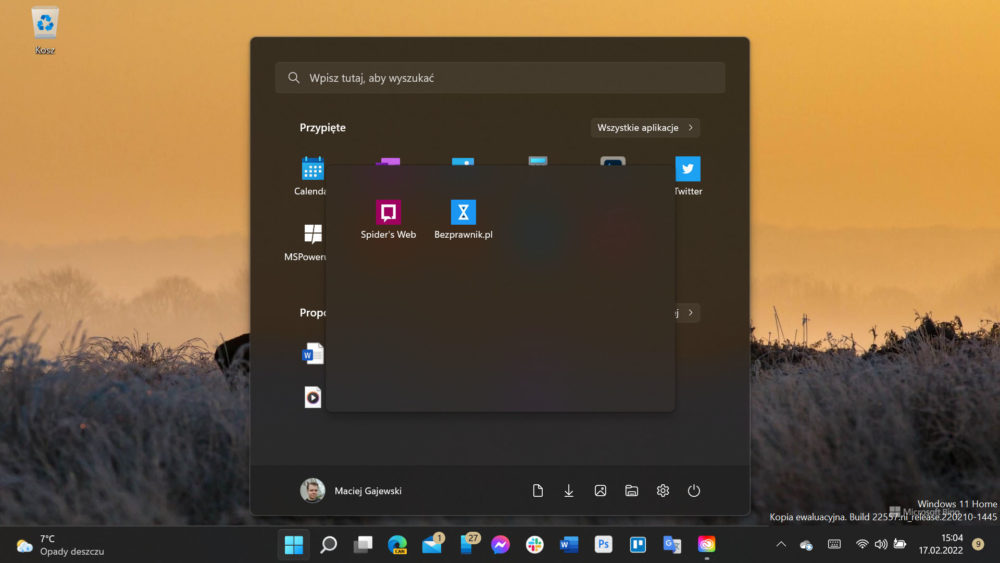Open Mail app with 1 badge

click(x=432, y=544)
